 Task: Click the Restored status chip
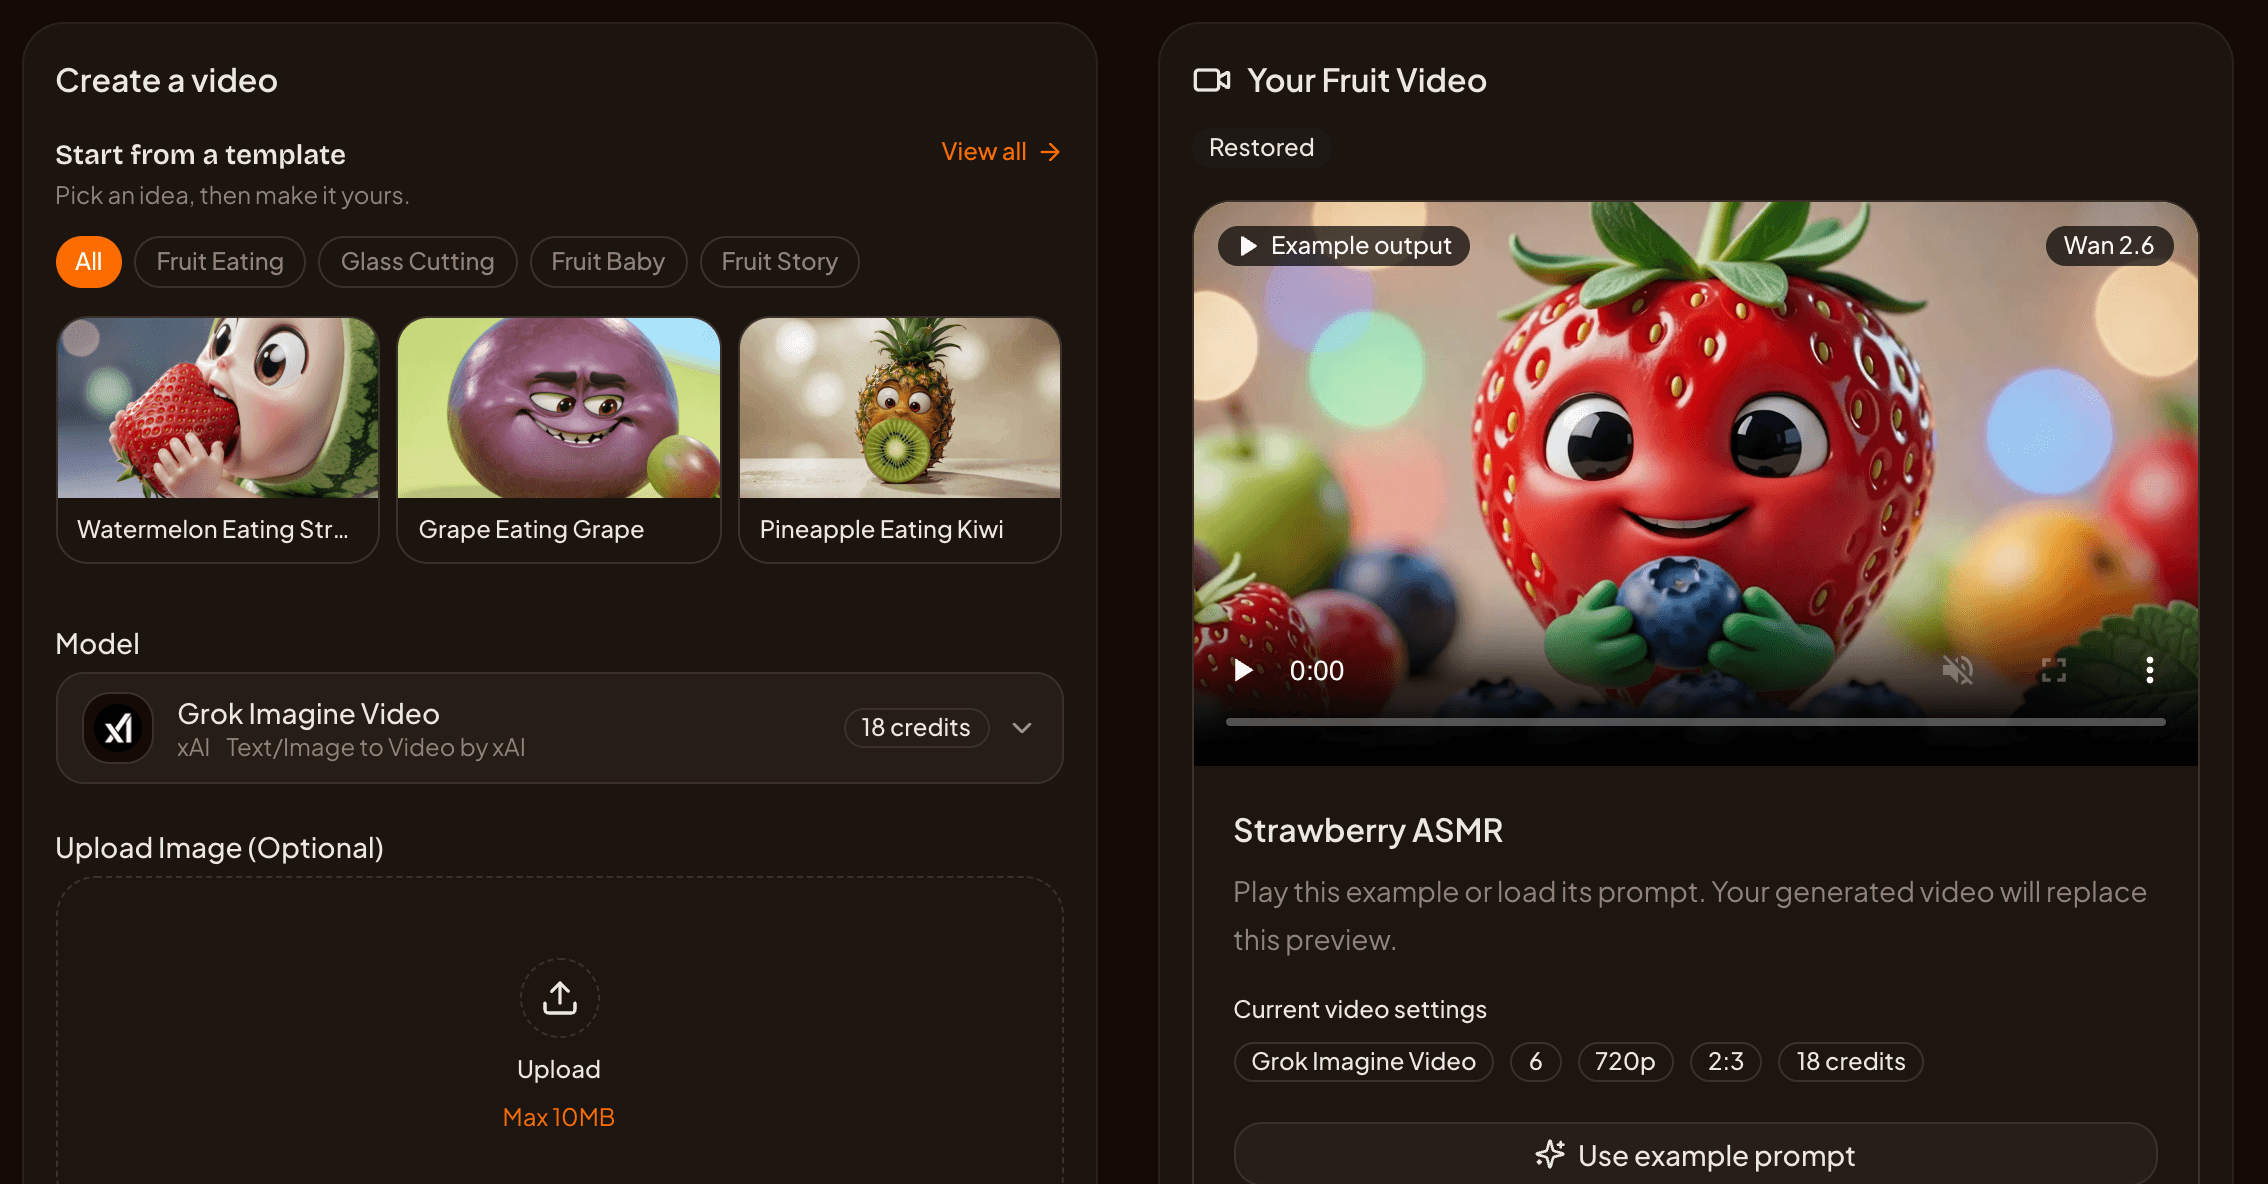point(1261,148)
